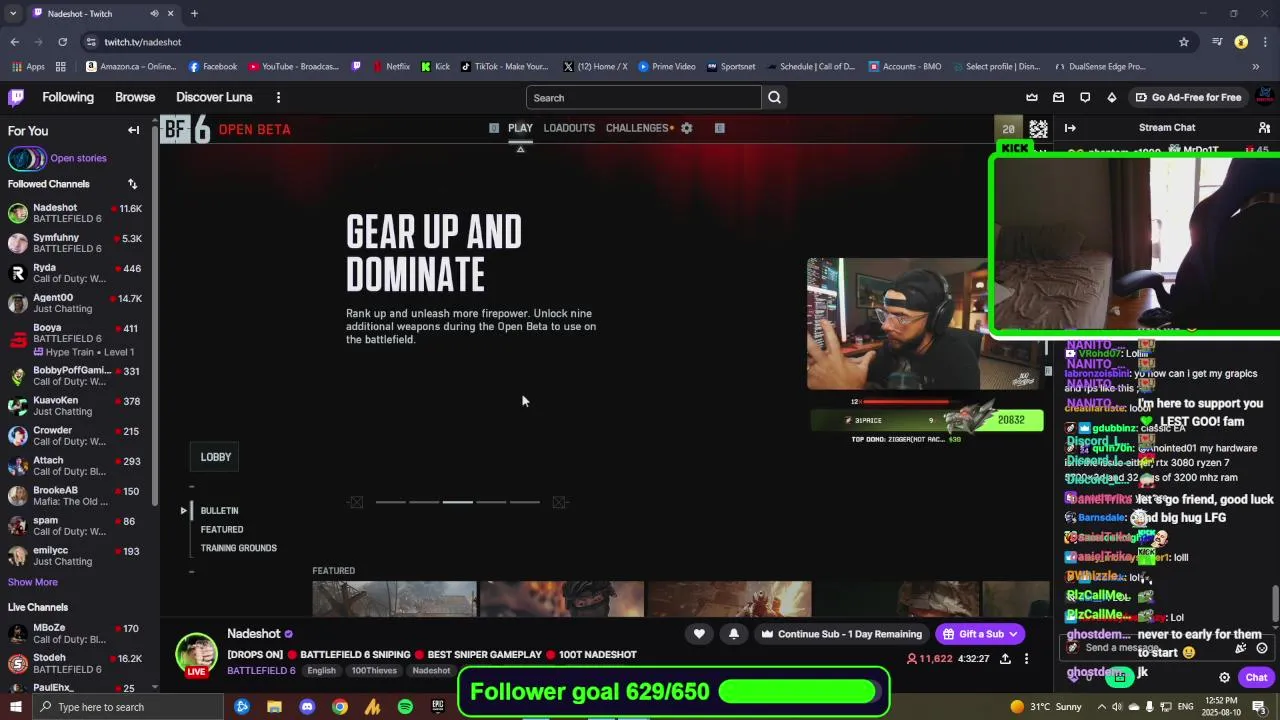Go back in browser history
Viewport: 1280px width, 720px height.
14,42
